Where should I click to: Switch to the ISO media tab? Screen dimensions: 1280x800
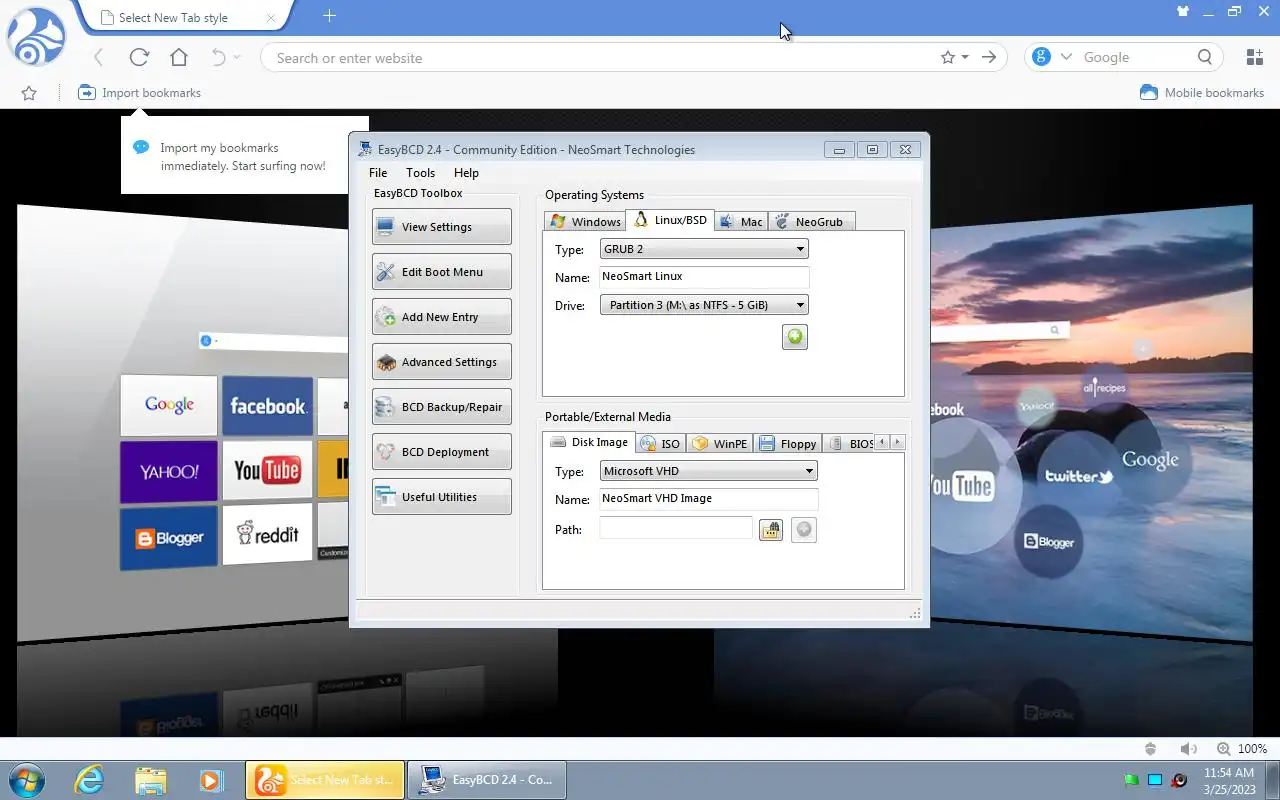(x=660, y=443)
